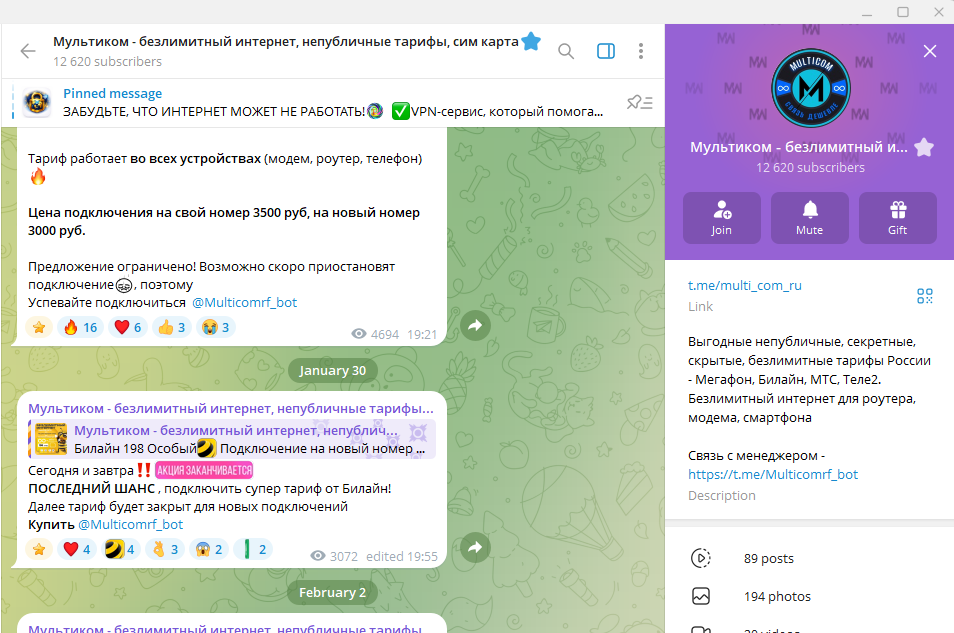954x633 pixels.
Task: Forward the Билайн 198 Особый post
Action: point(475,547)
